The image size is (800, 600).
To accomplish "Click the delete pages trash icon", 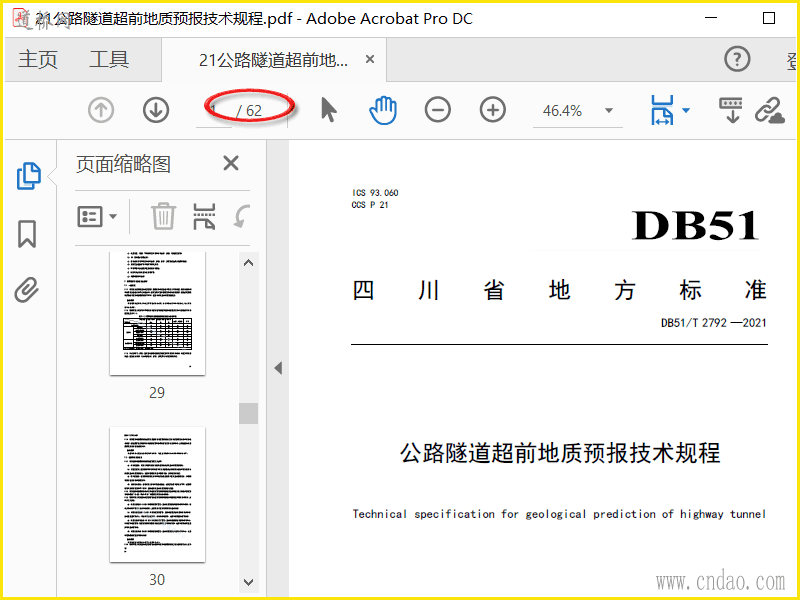I will click(163, 216).
